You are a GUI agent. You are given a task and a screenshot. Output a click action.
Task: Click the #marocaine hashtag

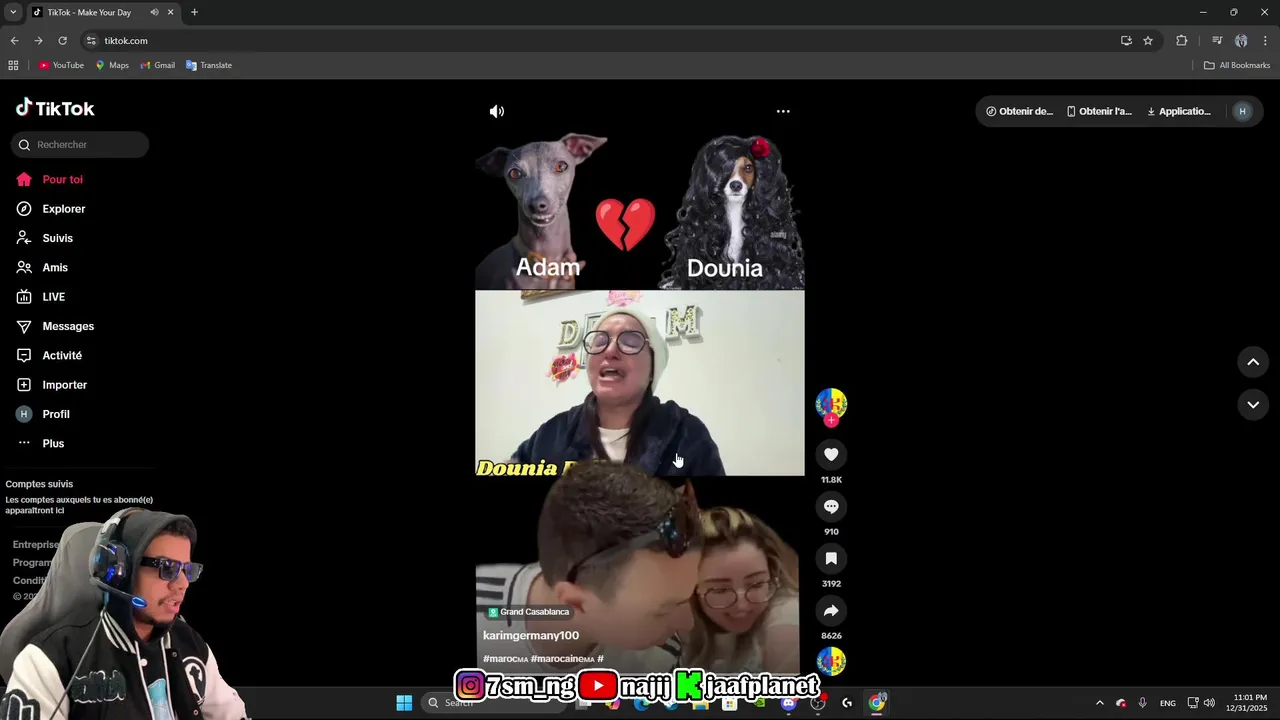[562, 659]
